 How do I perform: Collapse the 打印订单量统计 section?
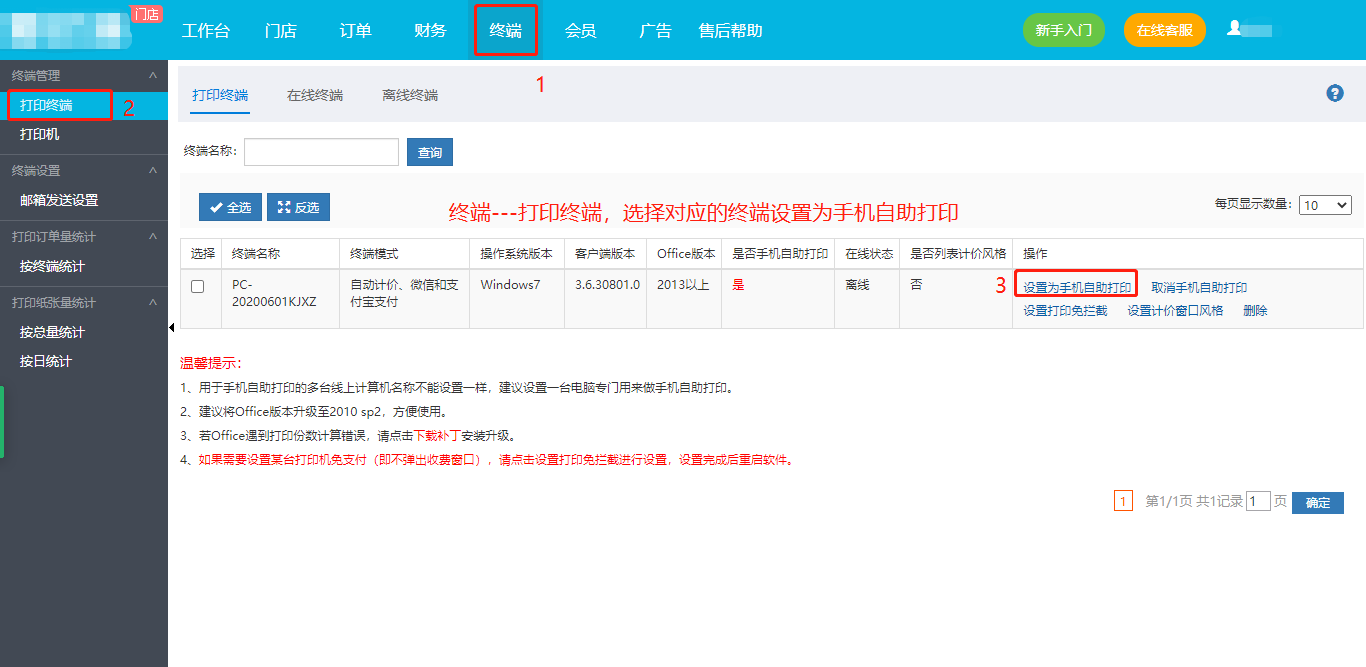pyautogui.click(x=152, y=236)
